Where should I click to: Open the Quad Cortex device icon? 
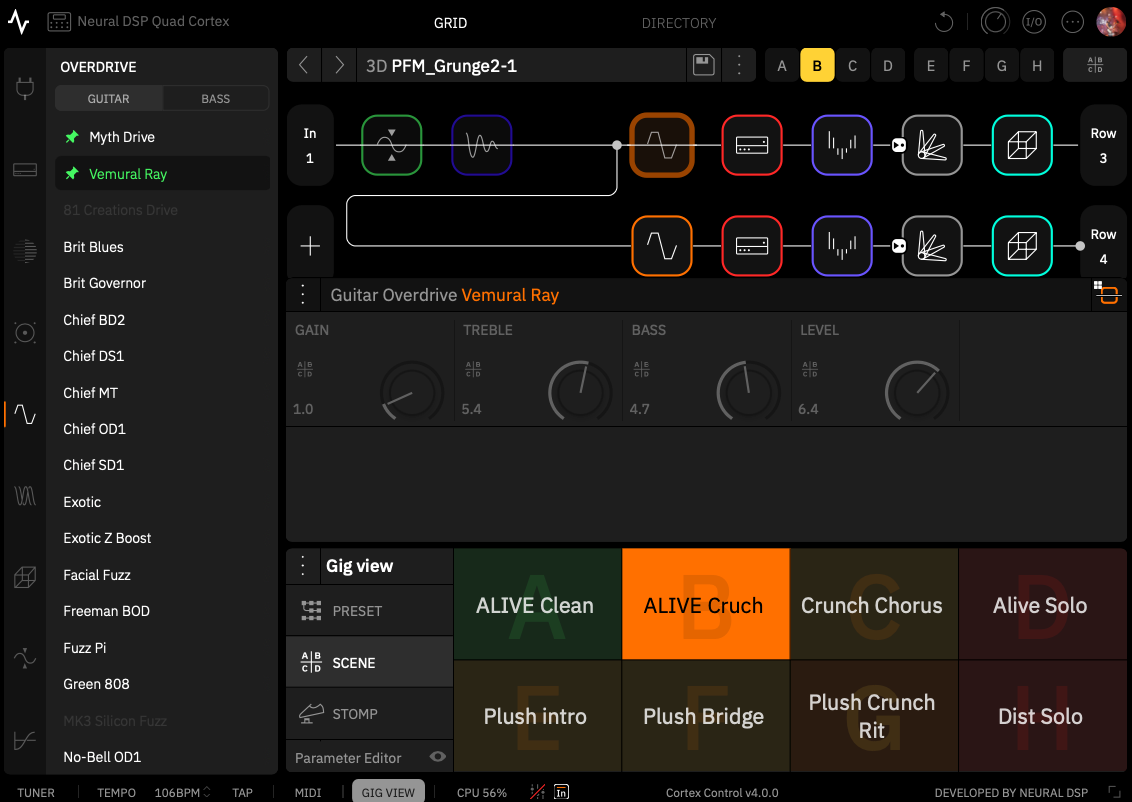(58, 22)
